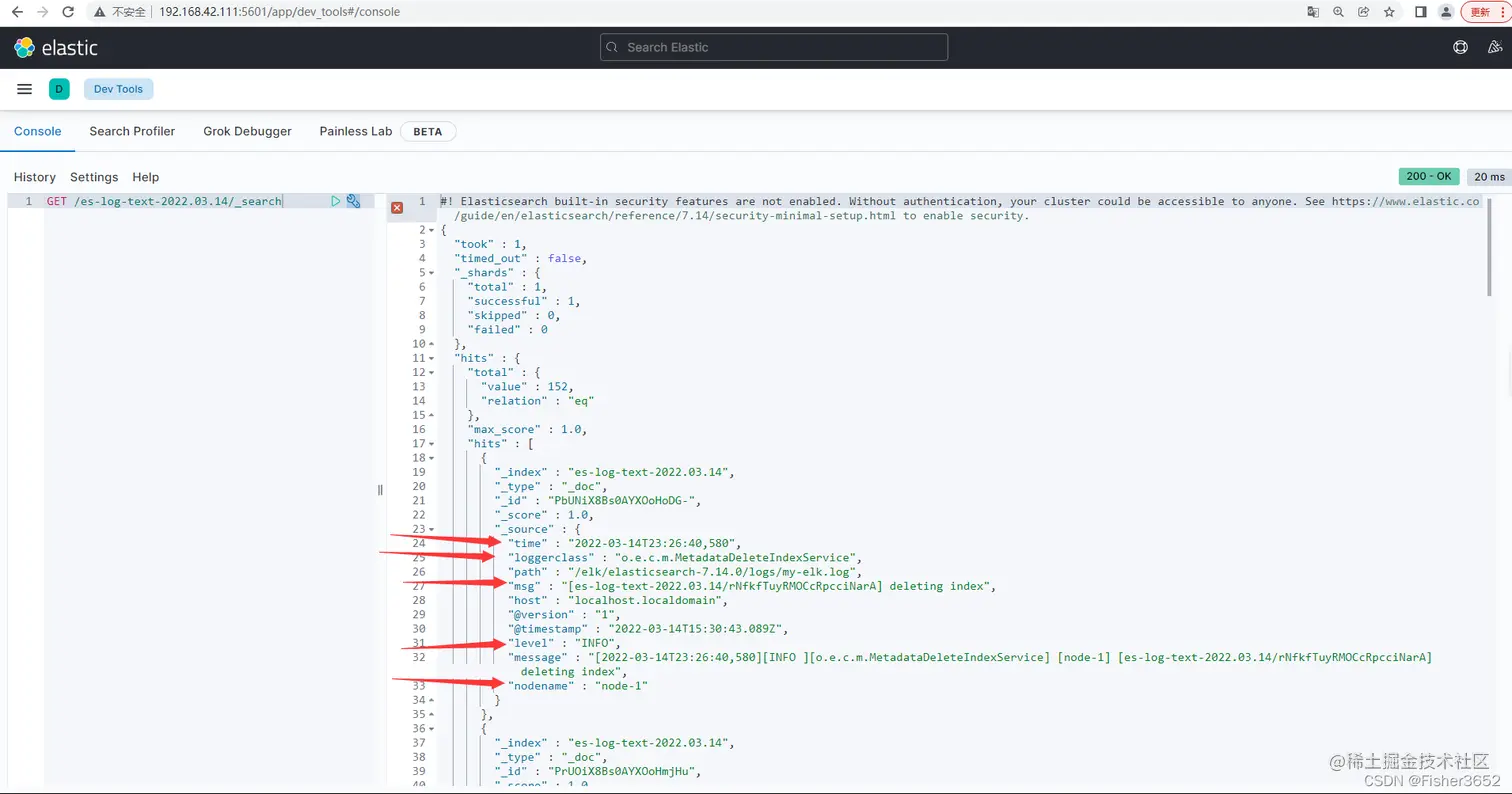Click the GET _search request line in editor

[x=165, y=201]
